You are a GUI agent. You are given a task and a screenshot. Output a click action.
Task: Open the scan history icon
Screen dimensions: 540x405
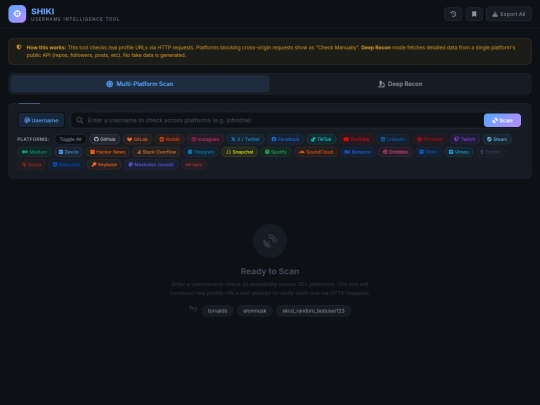point(453,14)
